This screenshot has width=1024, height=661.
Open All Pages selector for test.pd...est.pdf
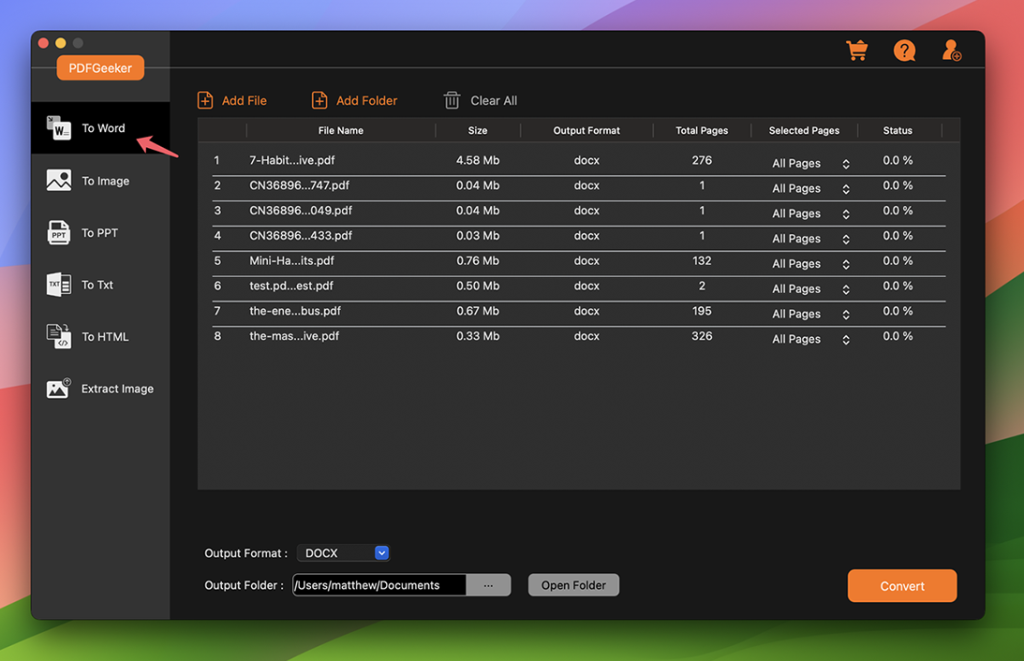[x=810, y=289]
